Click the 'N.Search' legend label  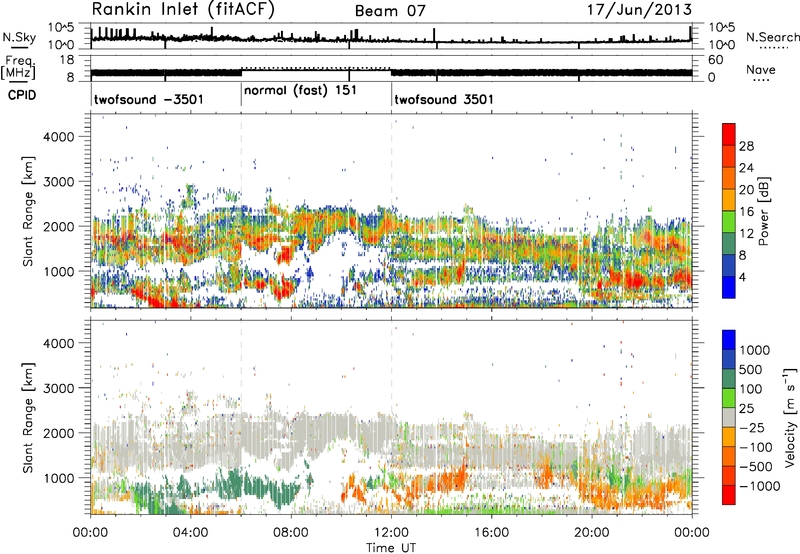(x=772, y=37)
